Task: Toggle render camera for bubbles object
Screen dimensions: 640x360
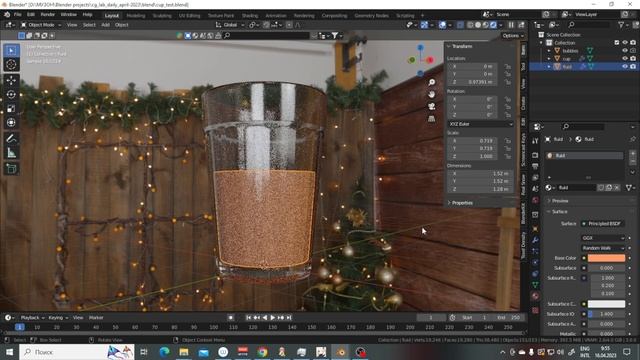Action: (x=633, y=51)
